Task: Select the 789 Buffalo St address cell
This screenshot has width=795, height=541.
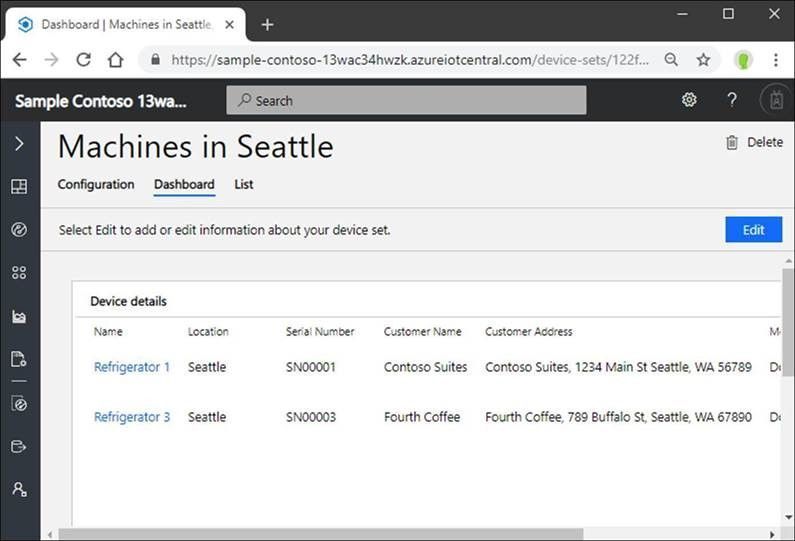Action: (618, 417)
